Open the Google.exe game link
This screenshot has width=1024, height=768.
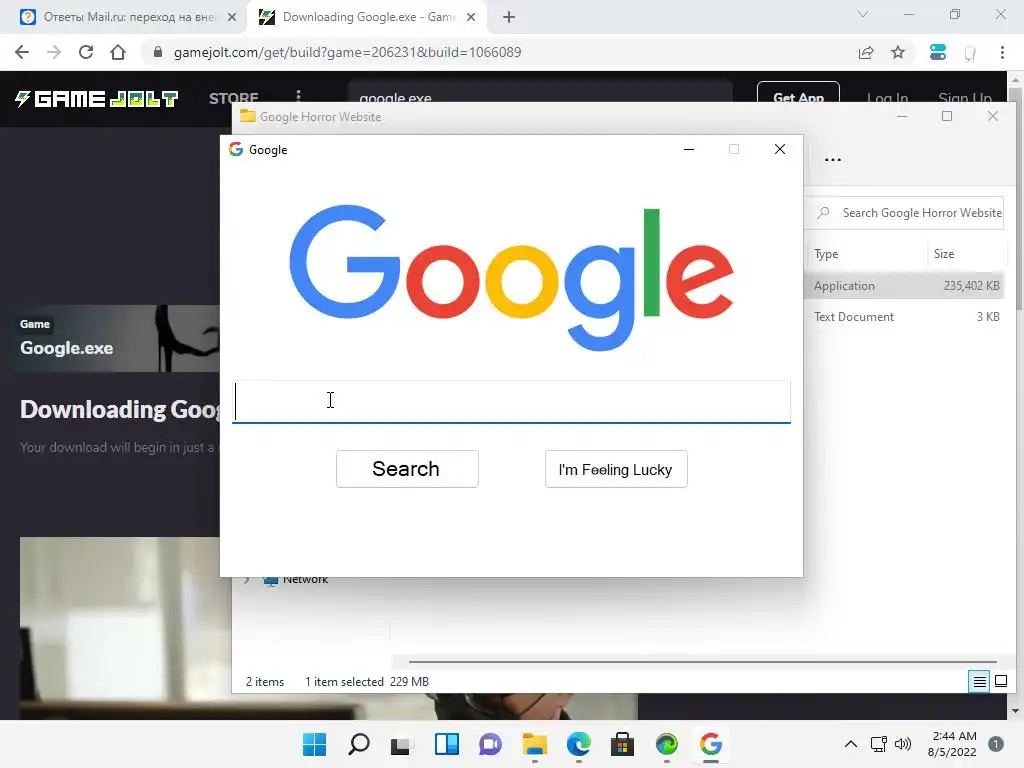click(66, 348)
